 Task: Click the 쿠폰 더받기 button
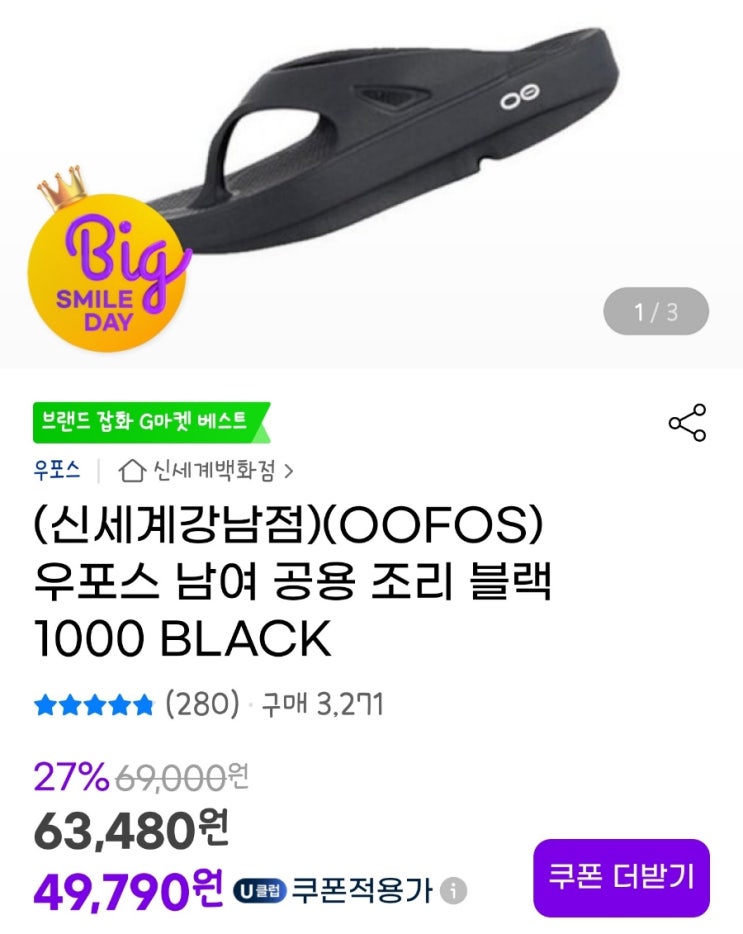621,877
